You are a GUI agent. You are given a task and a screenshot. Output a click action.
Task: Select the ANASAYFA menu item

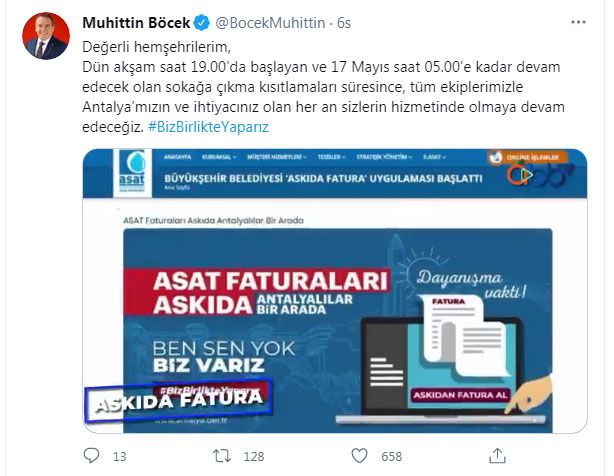pos(177,157)
